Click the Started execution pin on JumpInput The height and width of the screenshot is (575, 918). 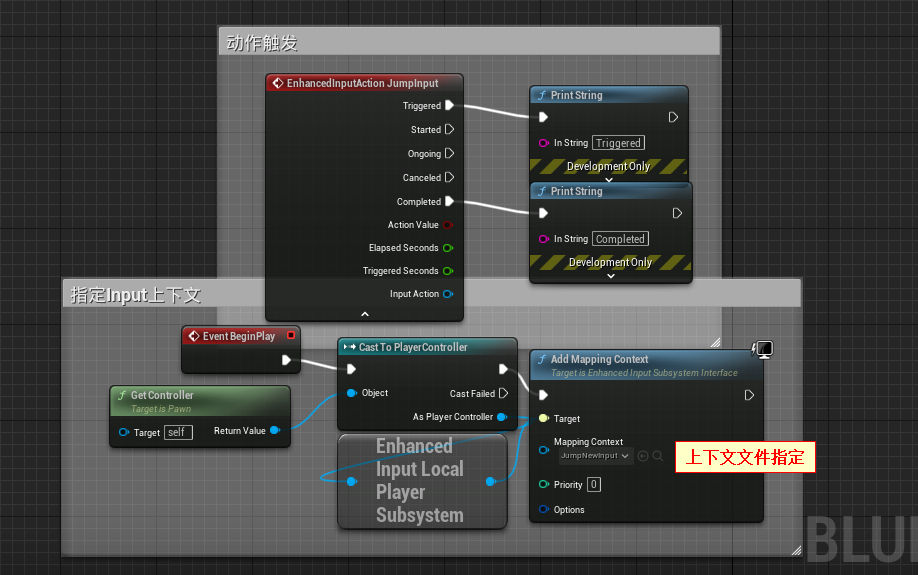(x=449, y=129)
